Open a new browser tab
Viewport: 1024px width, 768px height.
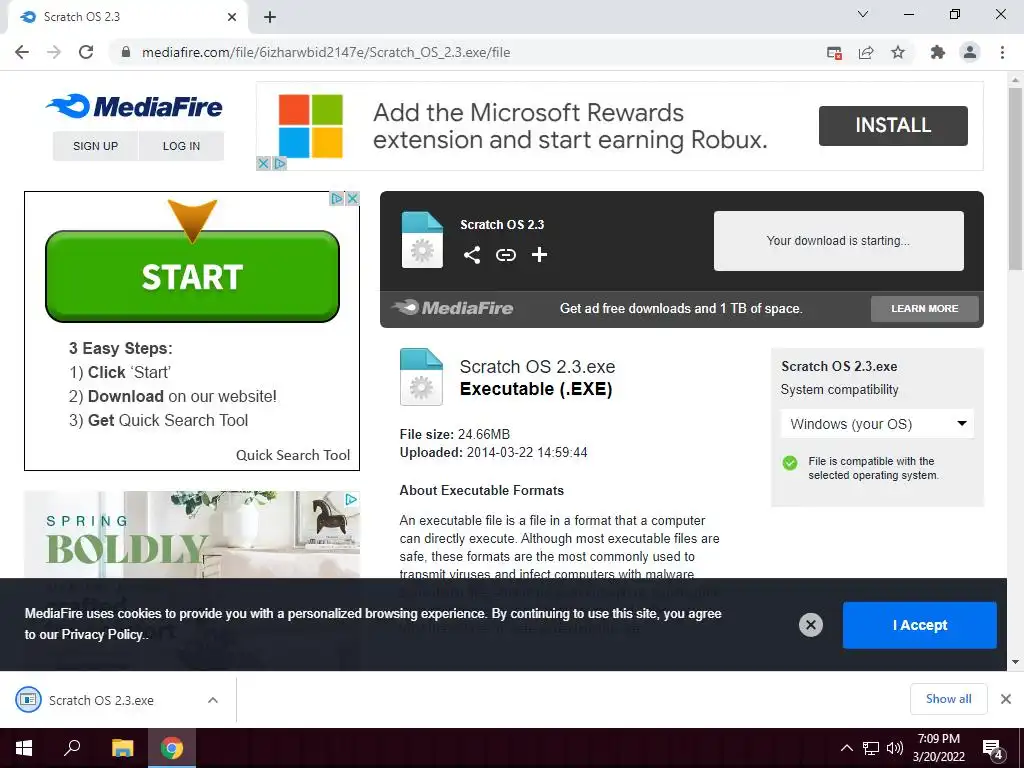click(x=270, y=17)
